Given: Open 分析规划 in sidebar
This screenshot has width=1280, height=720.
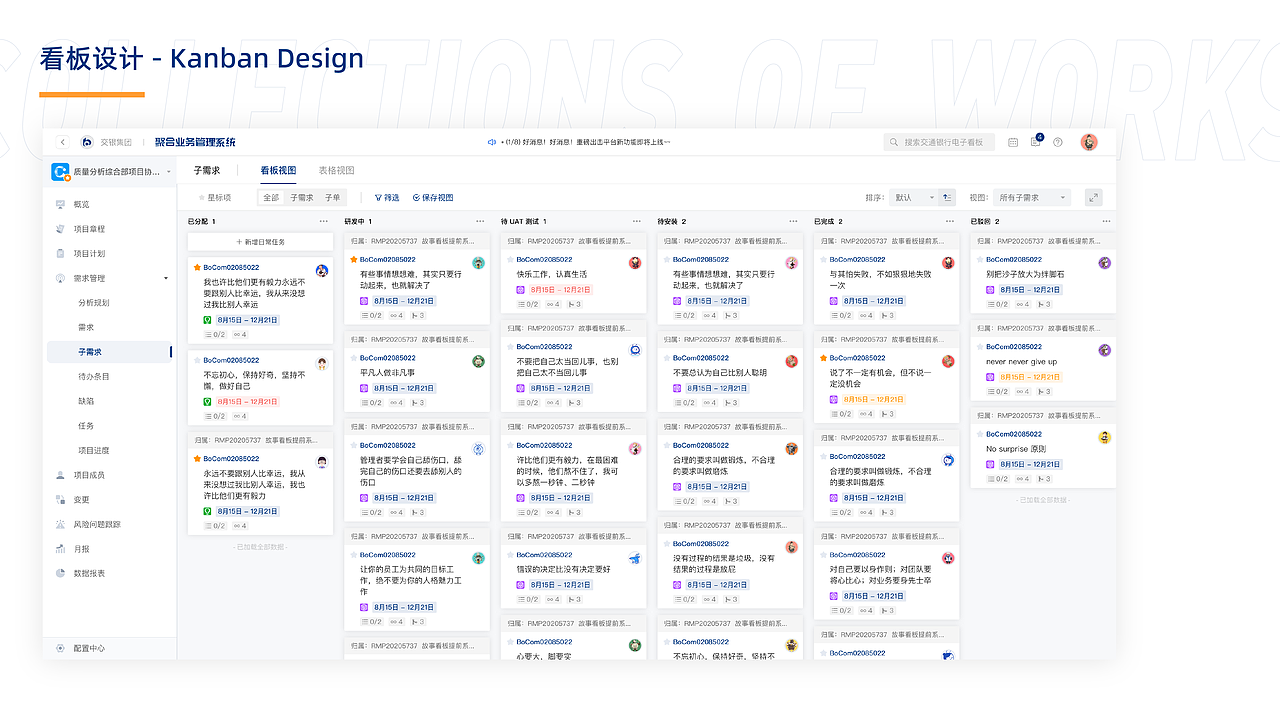Looking at the screenshot, I should point(94,303).
